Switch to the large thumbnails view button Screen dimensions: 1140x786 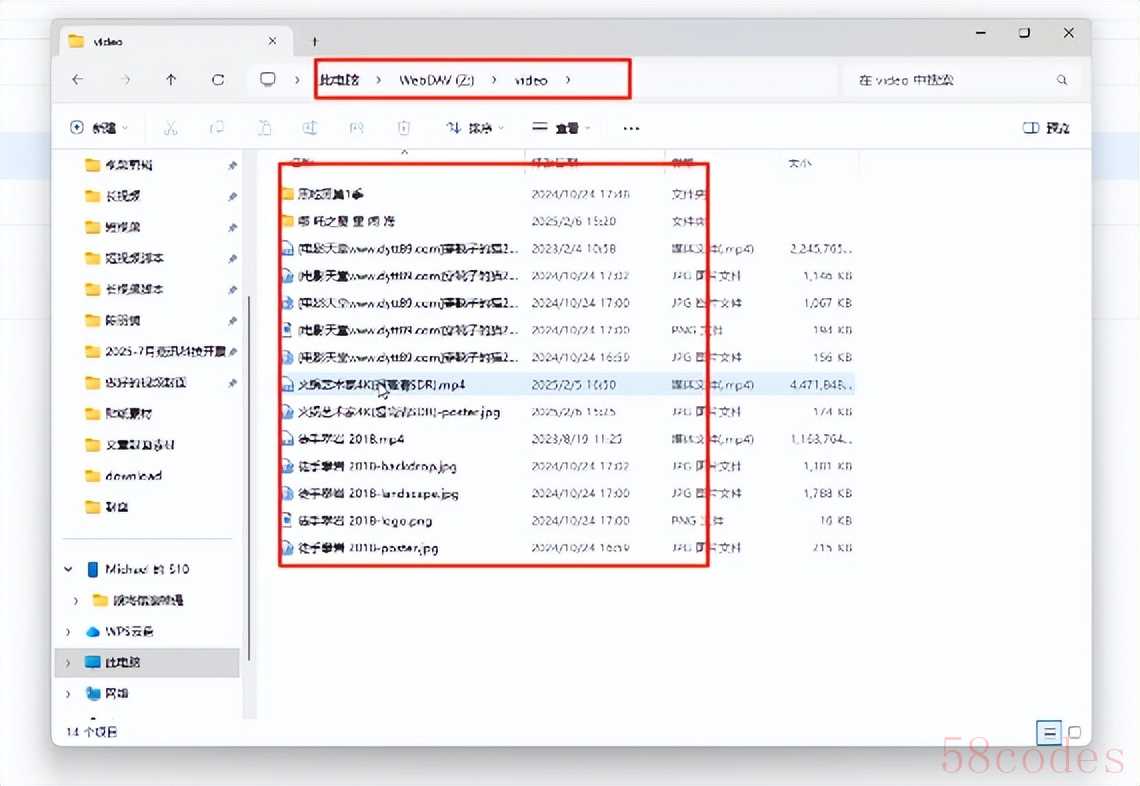click(1075, 732)
